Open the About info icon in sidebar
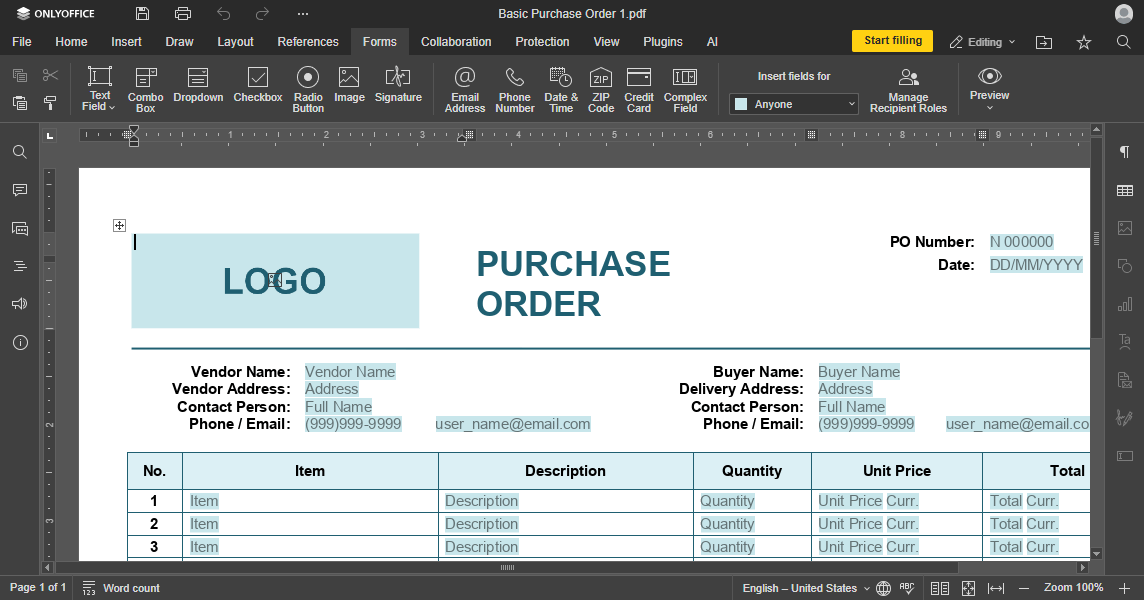Viewport: 1144px width, 600px height. click(x=20, y=342)
